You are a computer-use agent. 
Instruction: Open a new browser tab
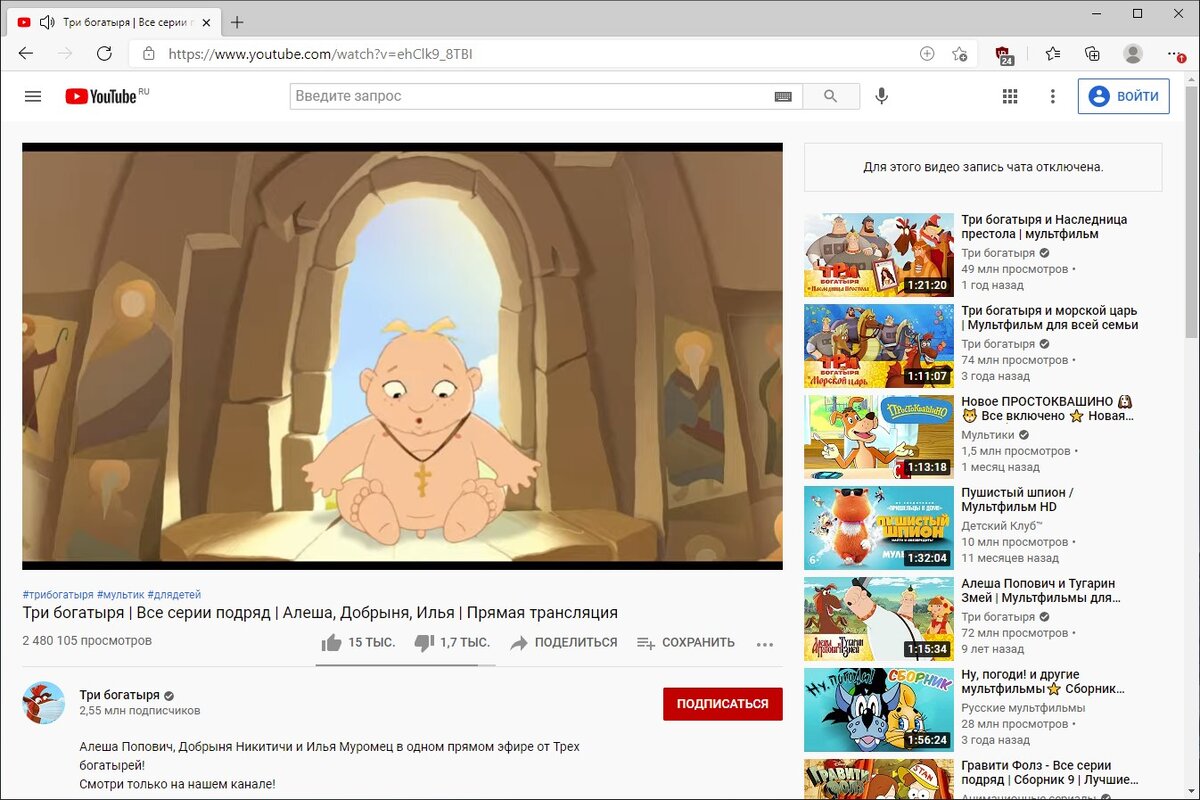pyautogui.click(x=237, y=22)
